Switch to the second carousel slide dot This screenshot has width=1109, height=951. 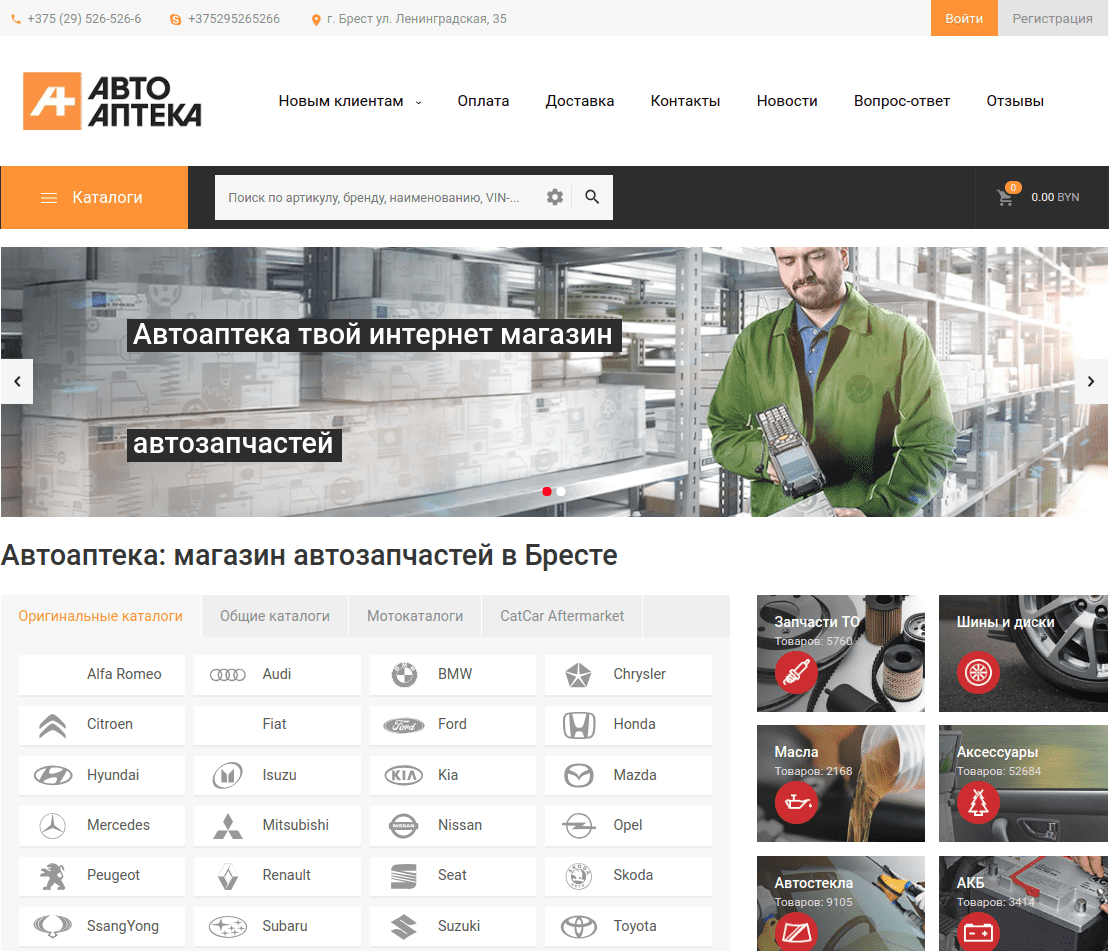[561, 491]
